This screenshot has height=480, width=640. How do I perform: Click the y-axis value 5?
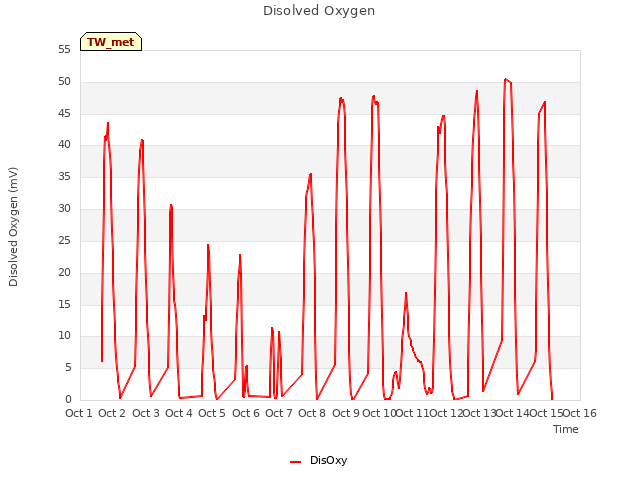[68, 368]
